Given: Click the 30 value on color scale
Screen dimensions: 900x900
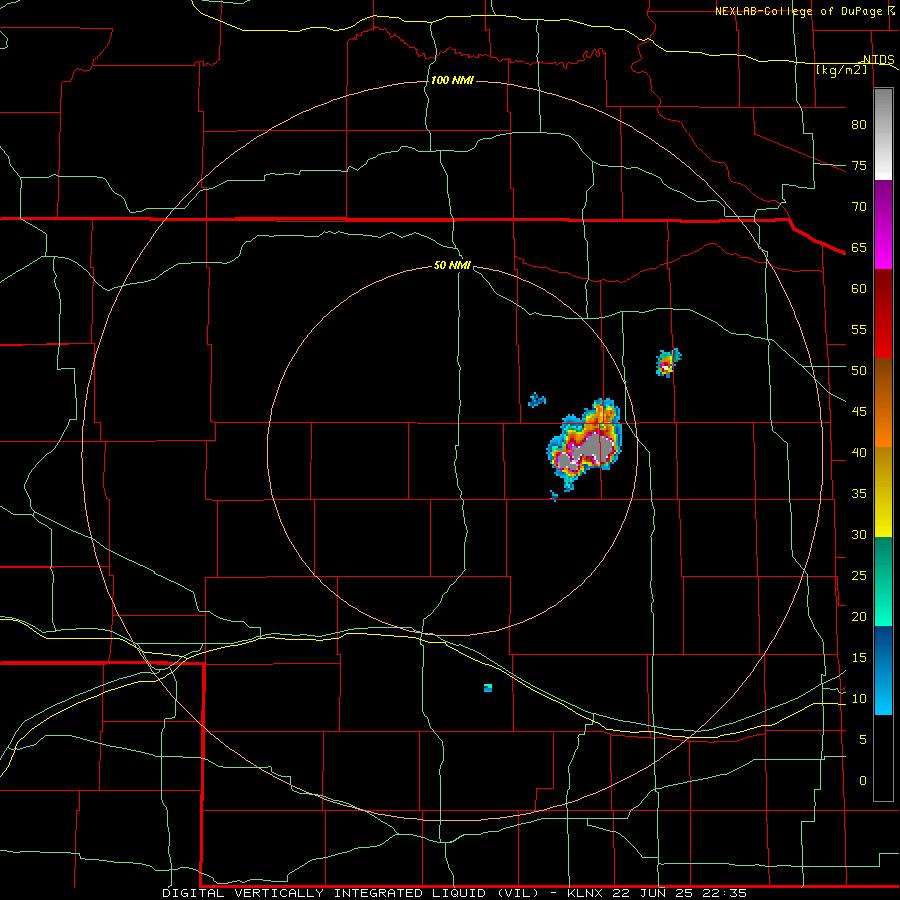Looking at the screenshot, I should (859, 534).
